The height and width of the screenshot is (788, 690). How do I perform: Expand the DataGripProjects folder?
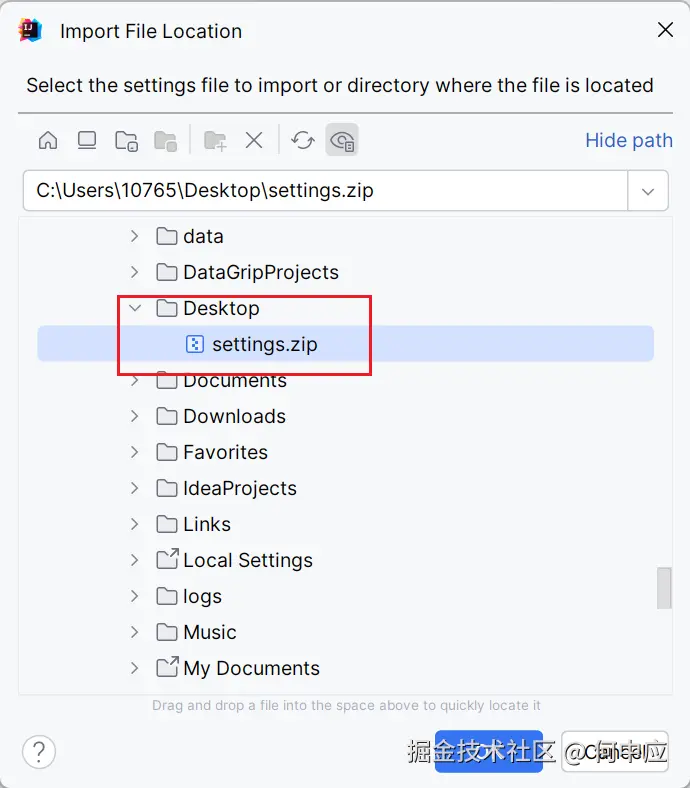(x=135, y=272)
